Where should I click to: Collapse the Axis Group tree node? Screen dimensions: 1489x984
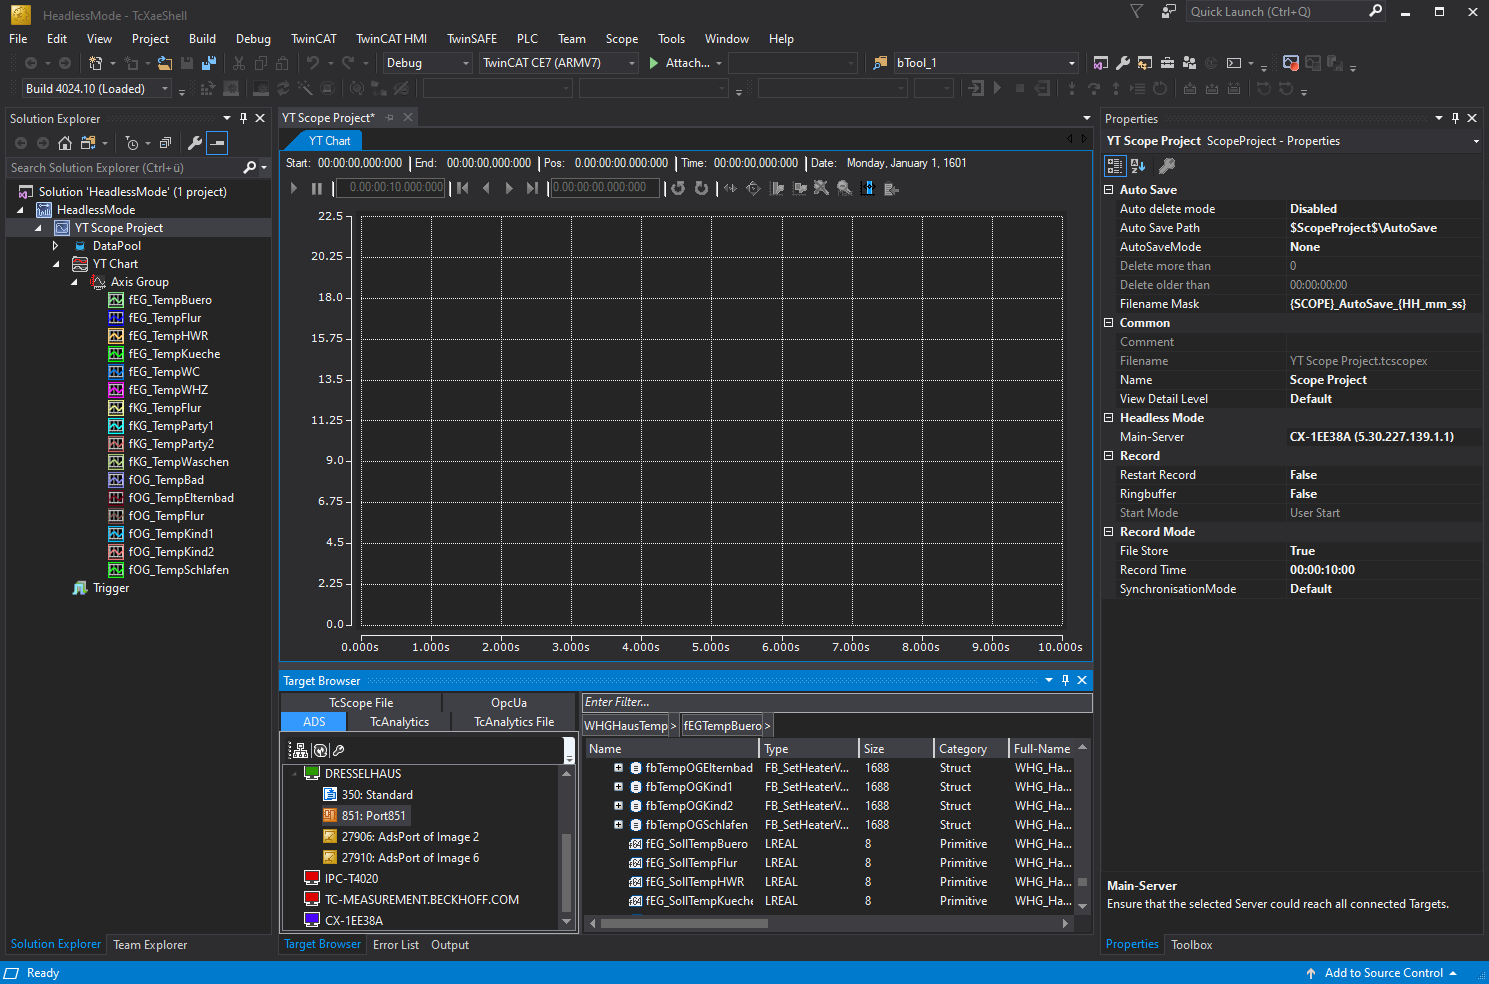point(74,282)
